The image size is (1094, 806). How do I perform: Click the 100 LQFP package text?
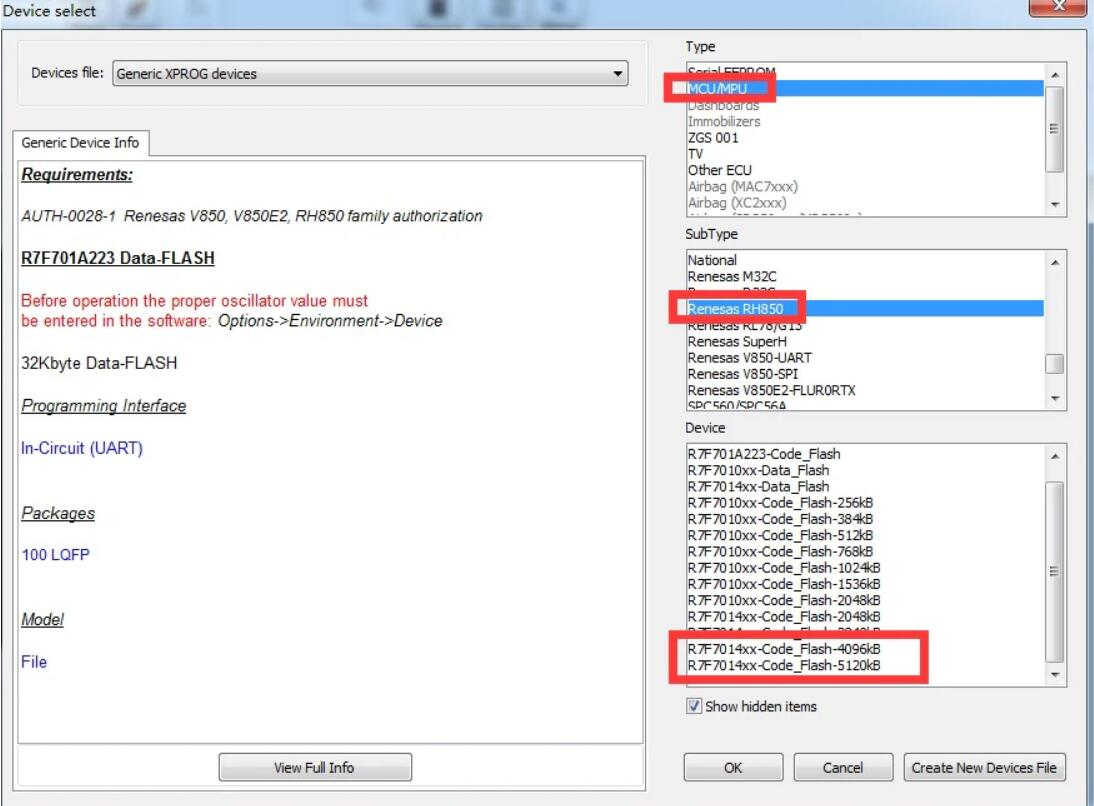click(55, 555)
